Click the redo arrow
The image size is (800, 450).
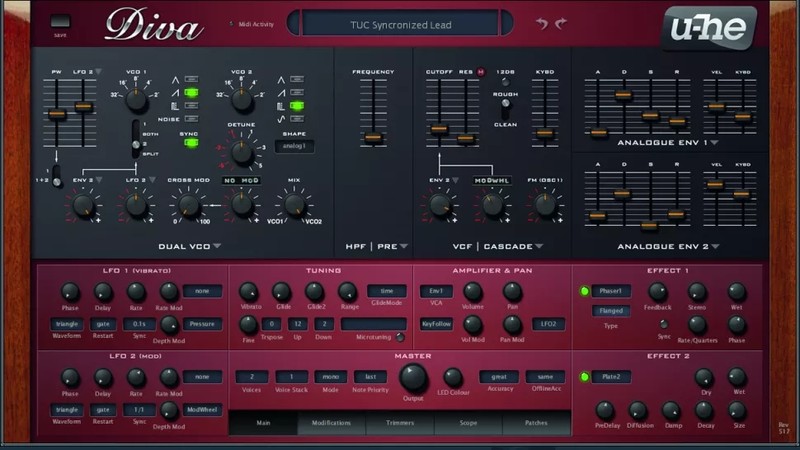pyautogui.click(x=561, y=23)
